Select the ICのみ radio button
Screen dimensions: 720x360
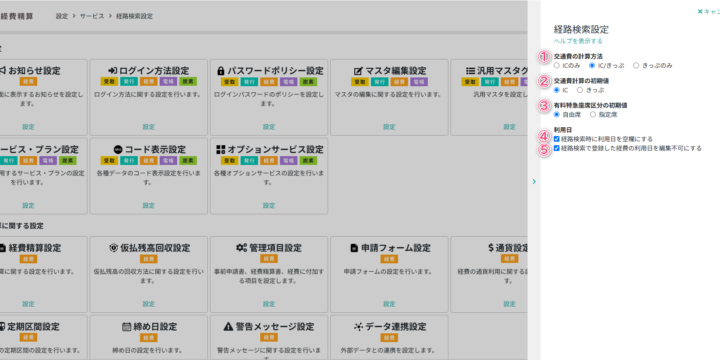[x=557, y=66]
